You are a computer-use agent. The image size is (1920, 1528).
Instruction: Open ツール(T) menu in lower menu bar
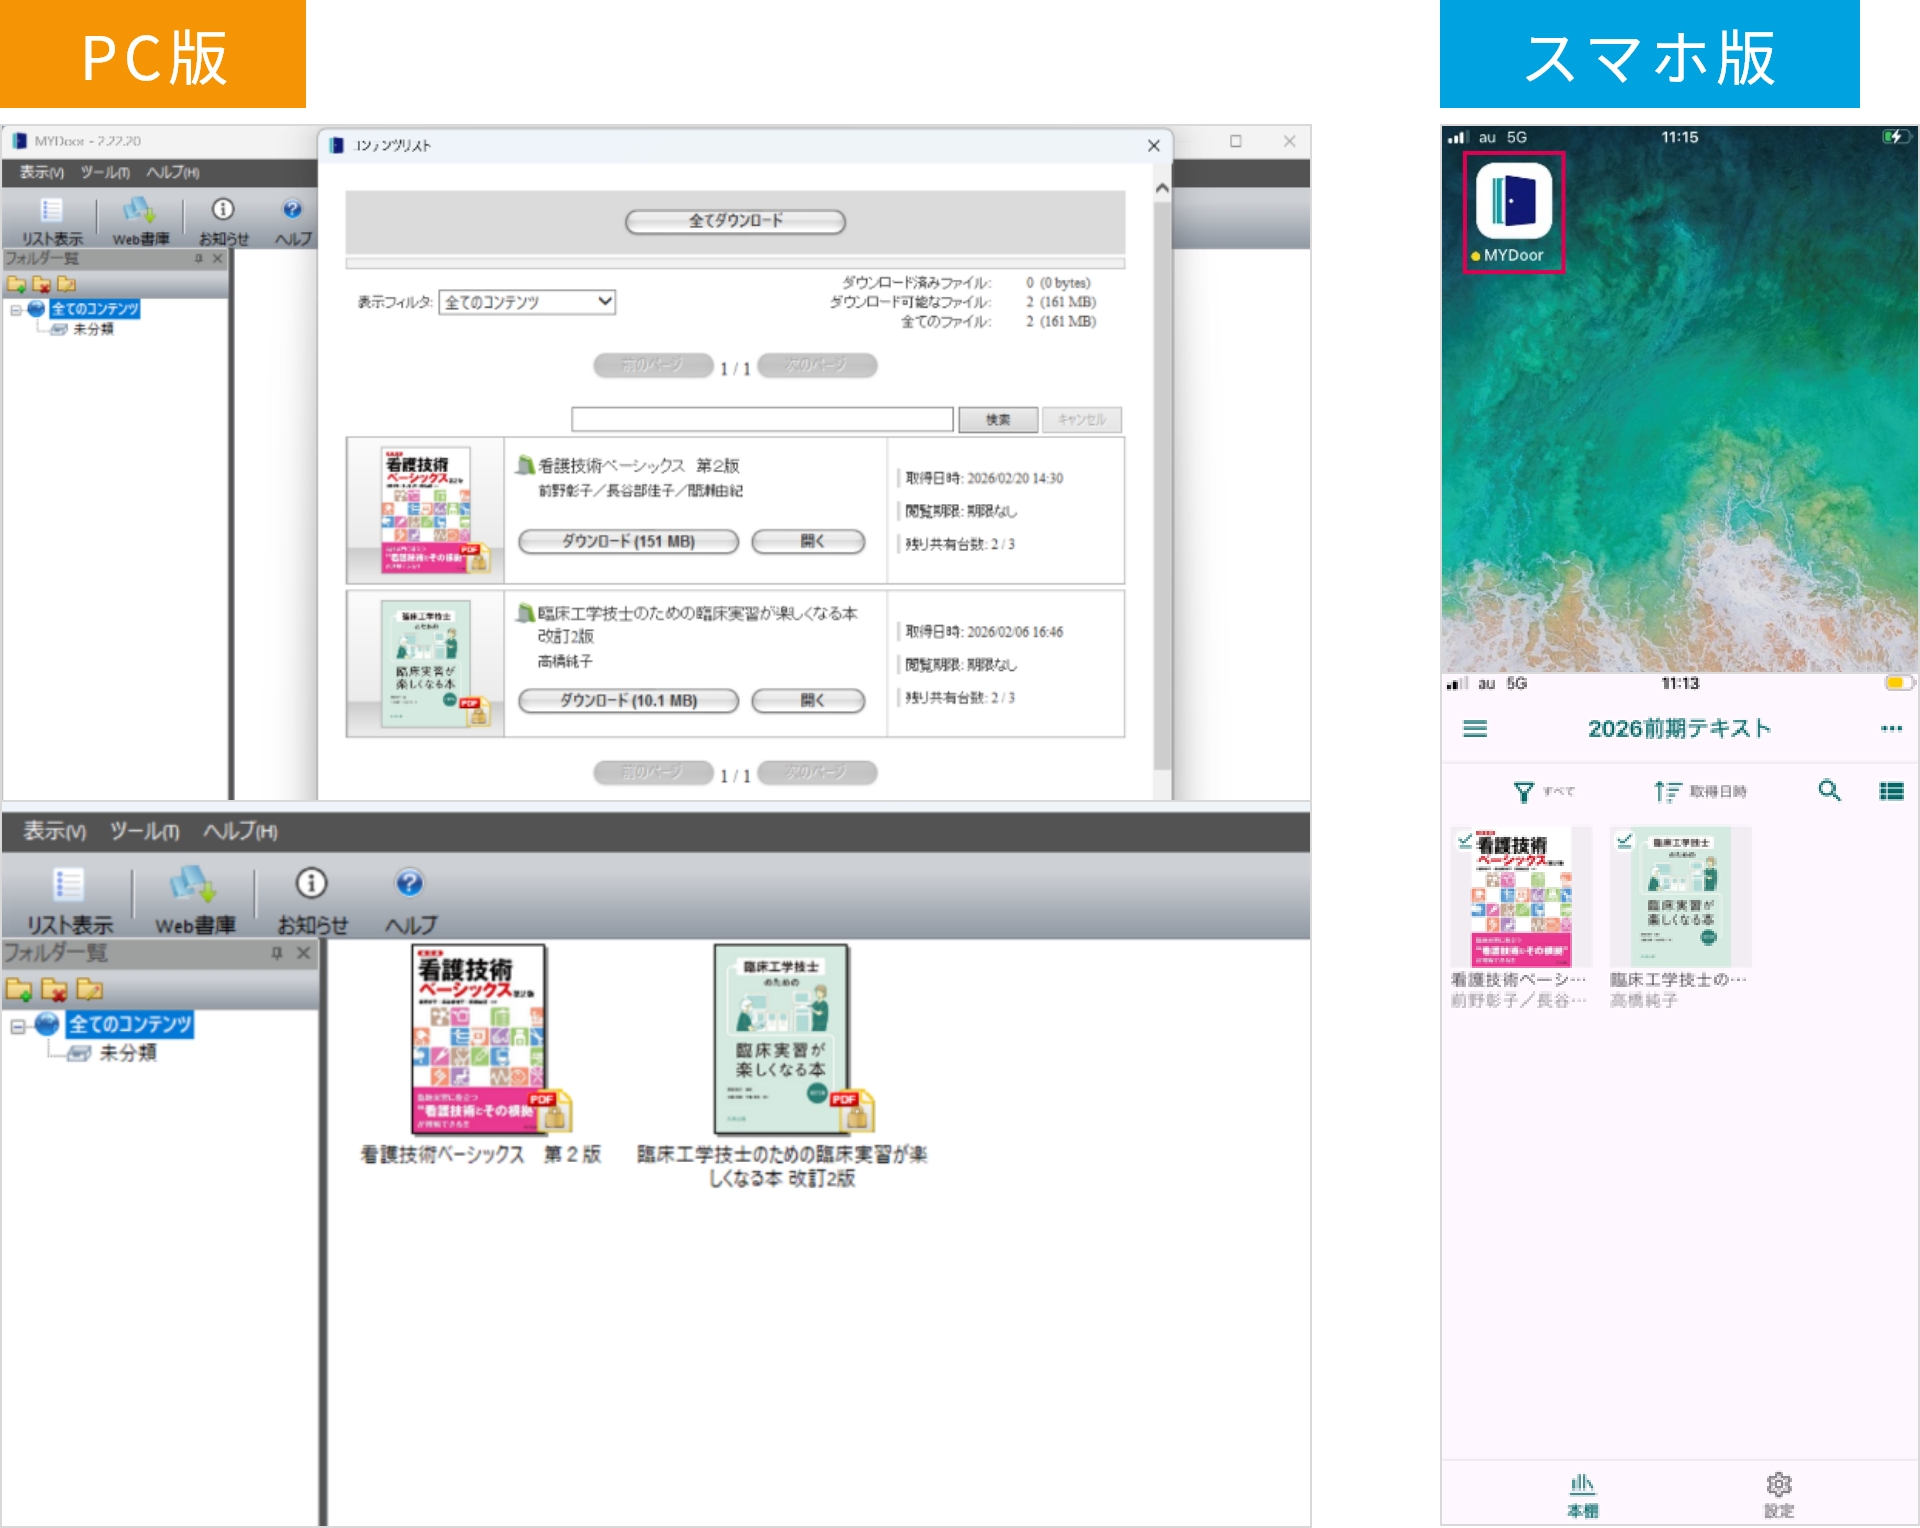click(144, 831)
